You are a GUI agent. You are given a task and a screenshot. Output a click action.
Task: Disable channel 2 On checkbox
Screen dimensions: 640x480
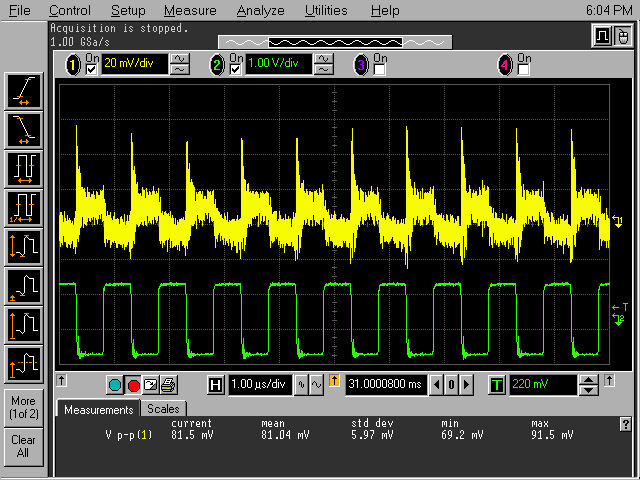point(236,70)
